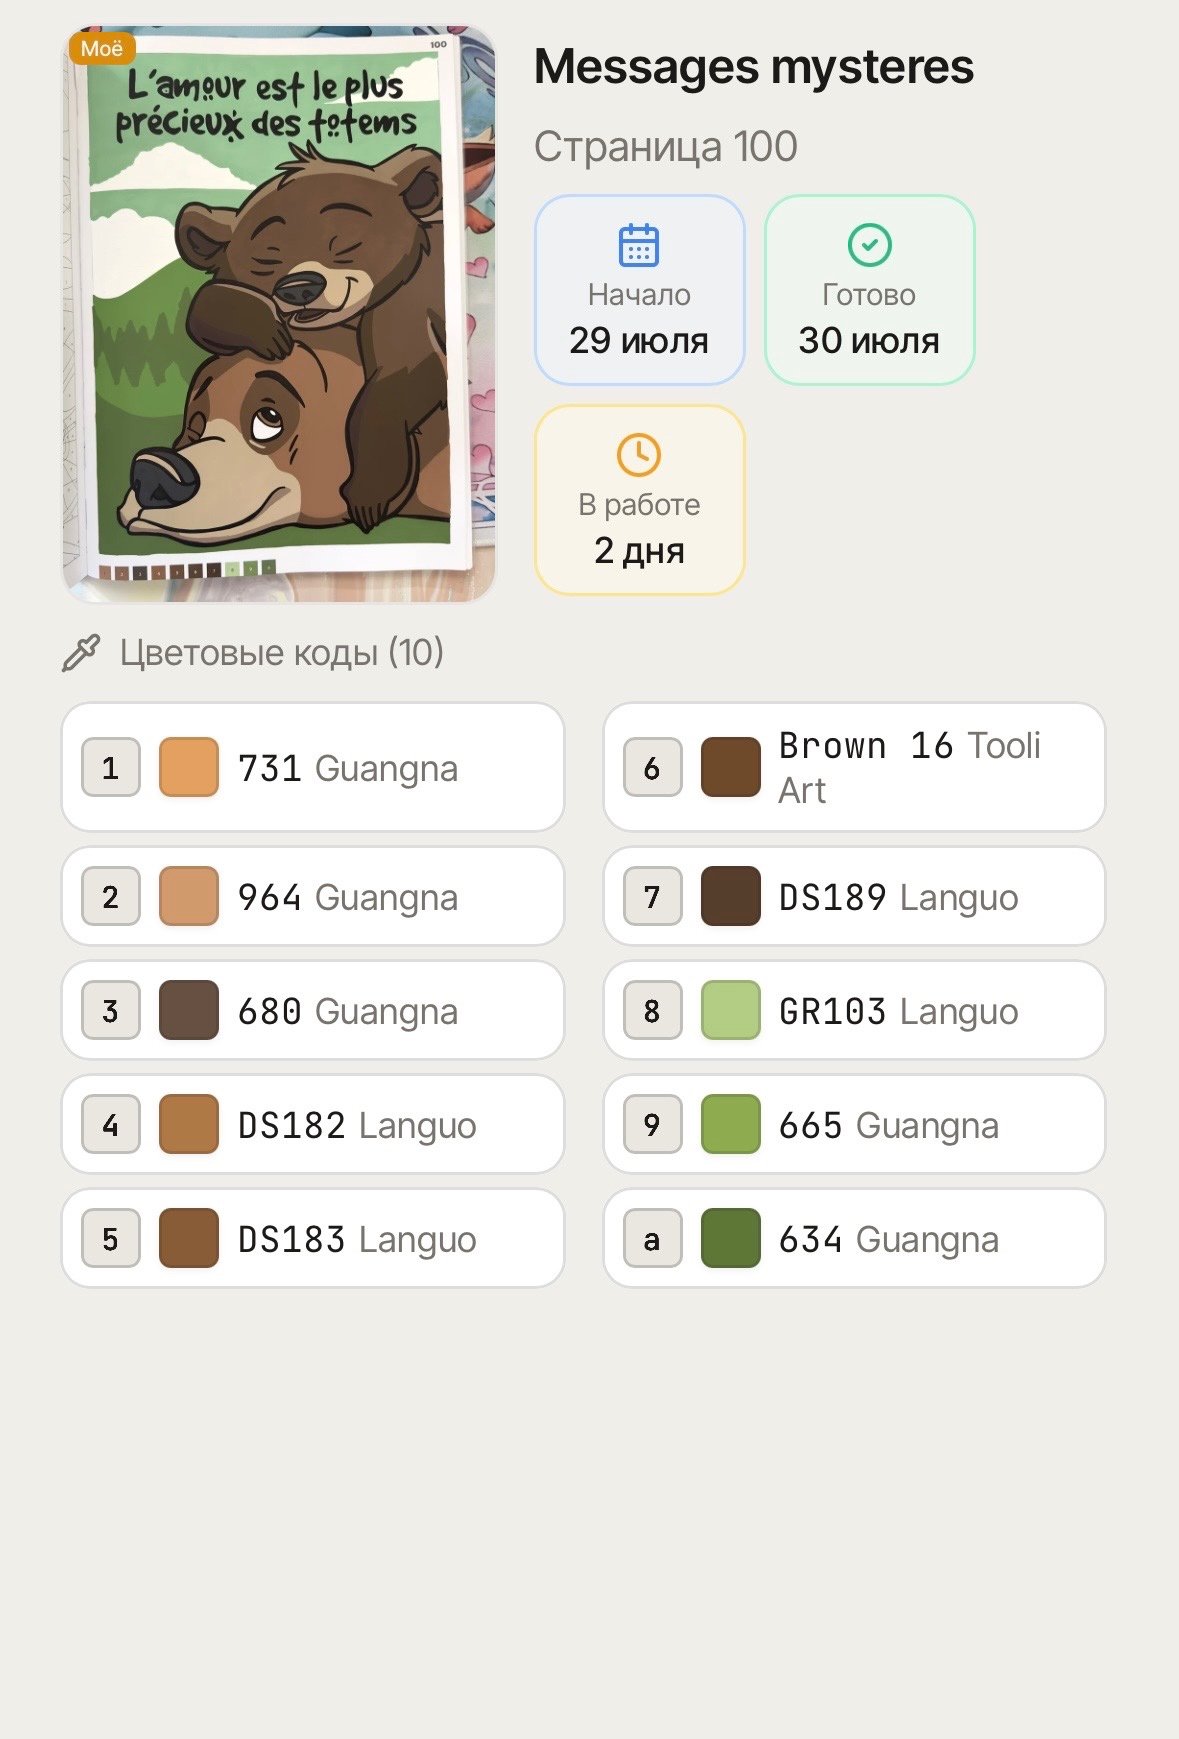Open the bear coloring page thumbnail
This screenshot has width=1179, height=1739.
tap(279, 314)
